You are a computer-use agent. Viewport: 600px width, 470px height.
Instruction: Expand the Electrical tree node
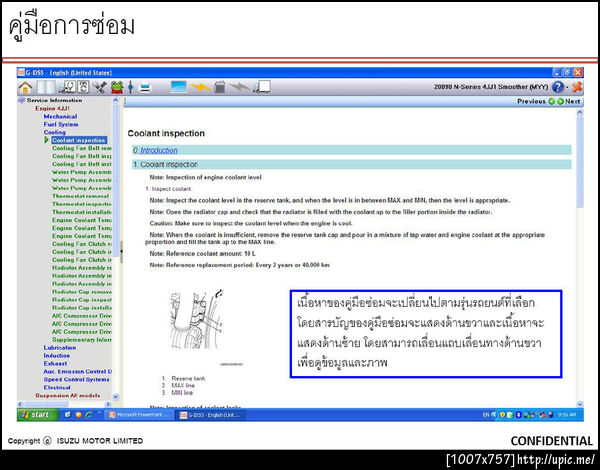(57, 387)
